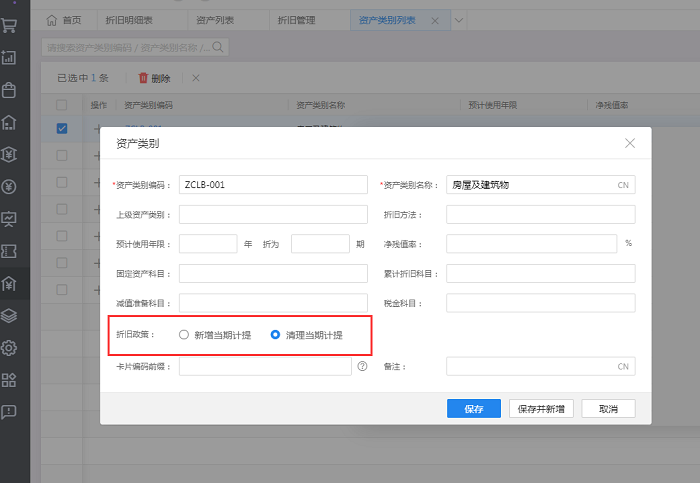Screen dimensions: 700x483
Task: Select the 清理当期计提 radio option
Action: point(276,335)
